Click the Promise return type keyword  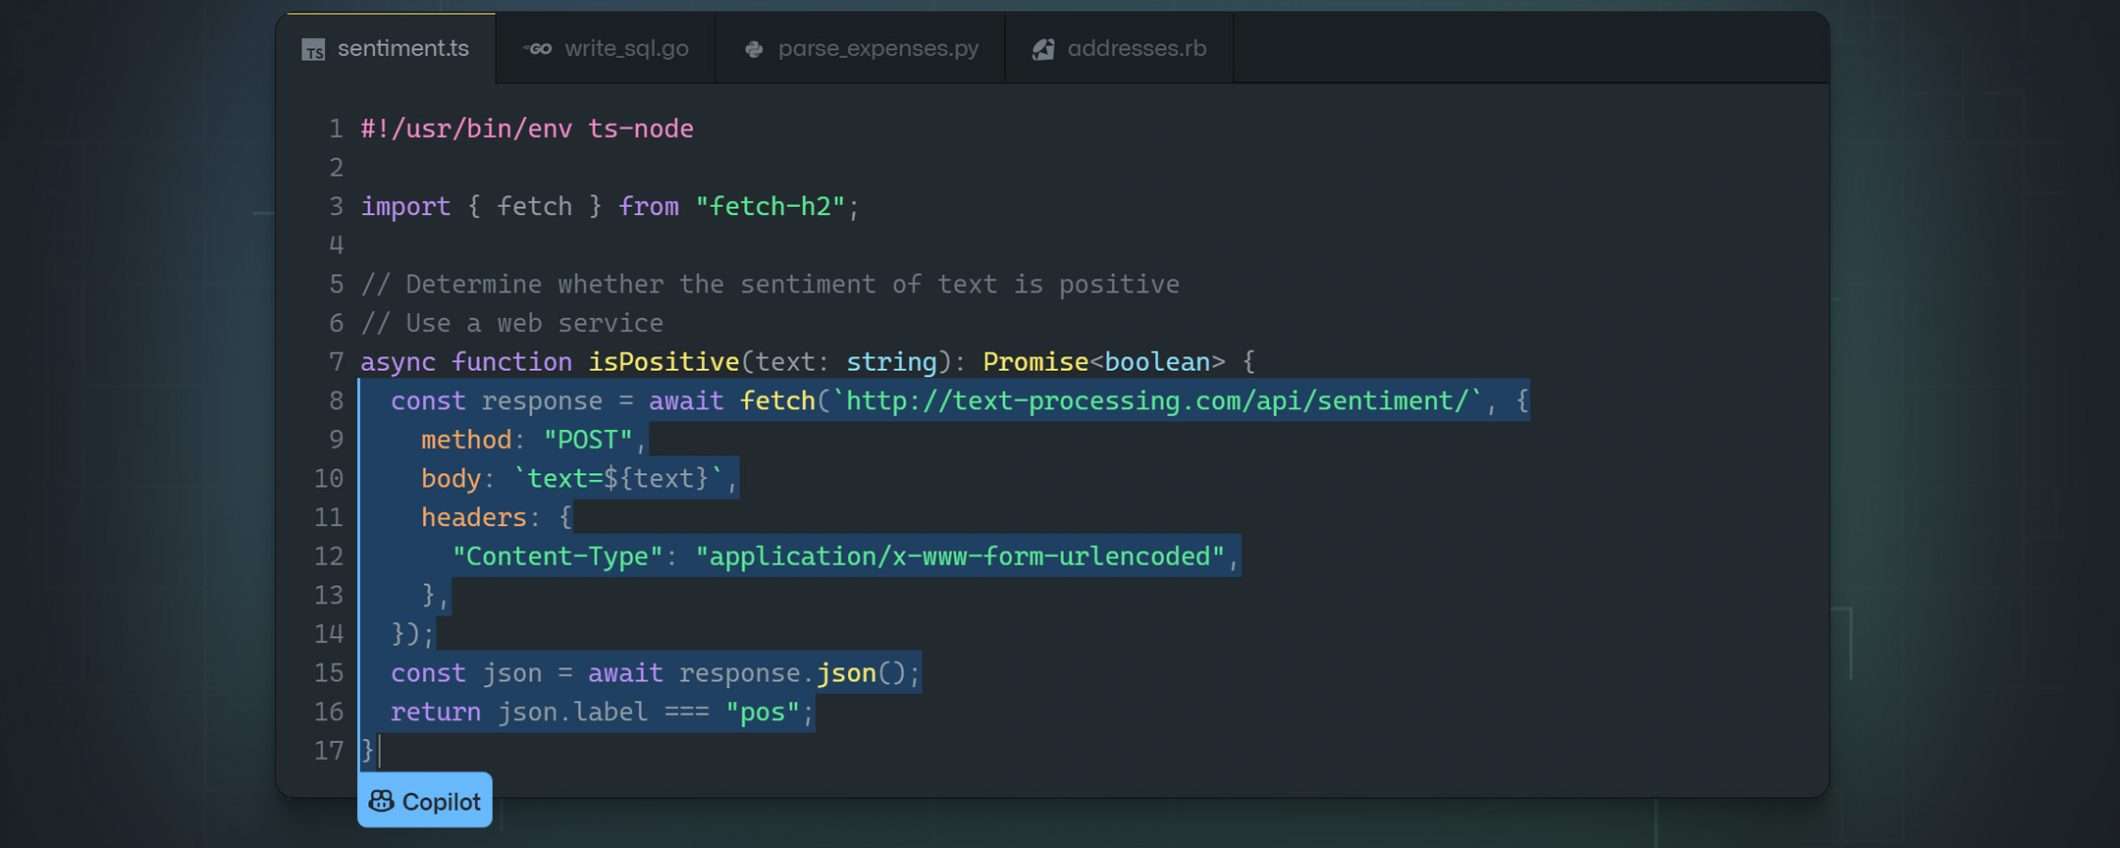(x=1034, y=362)
